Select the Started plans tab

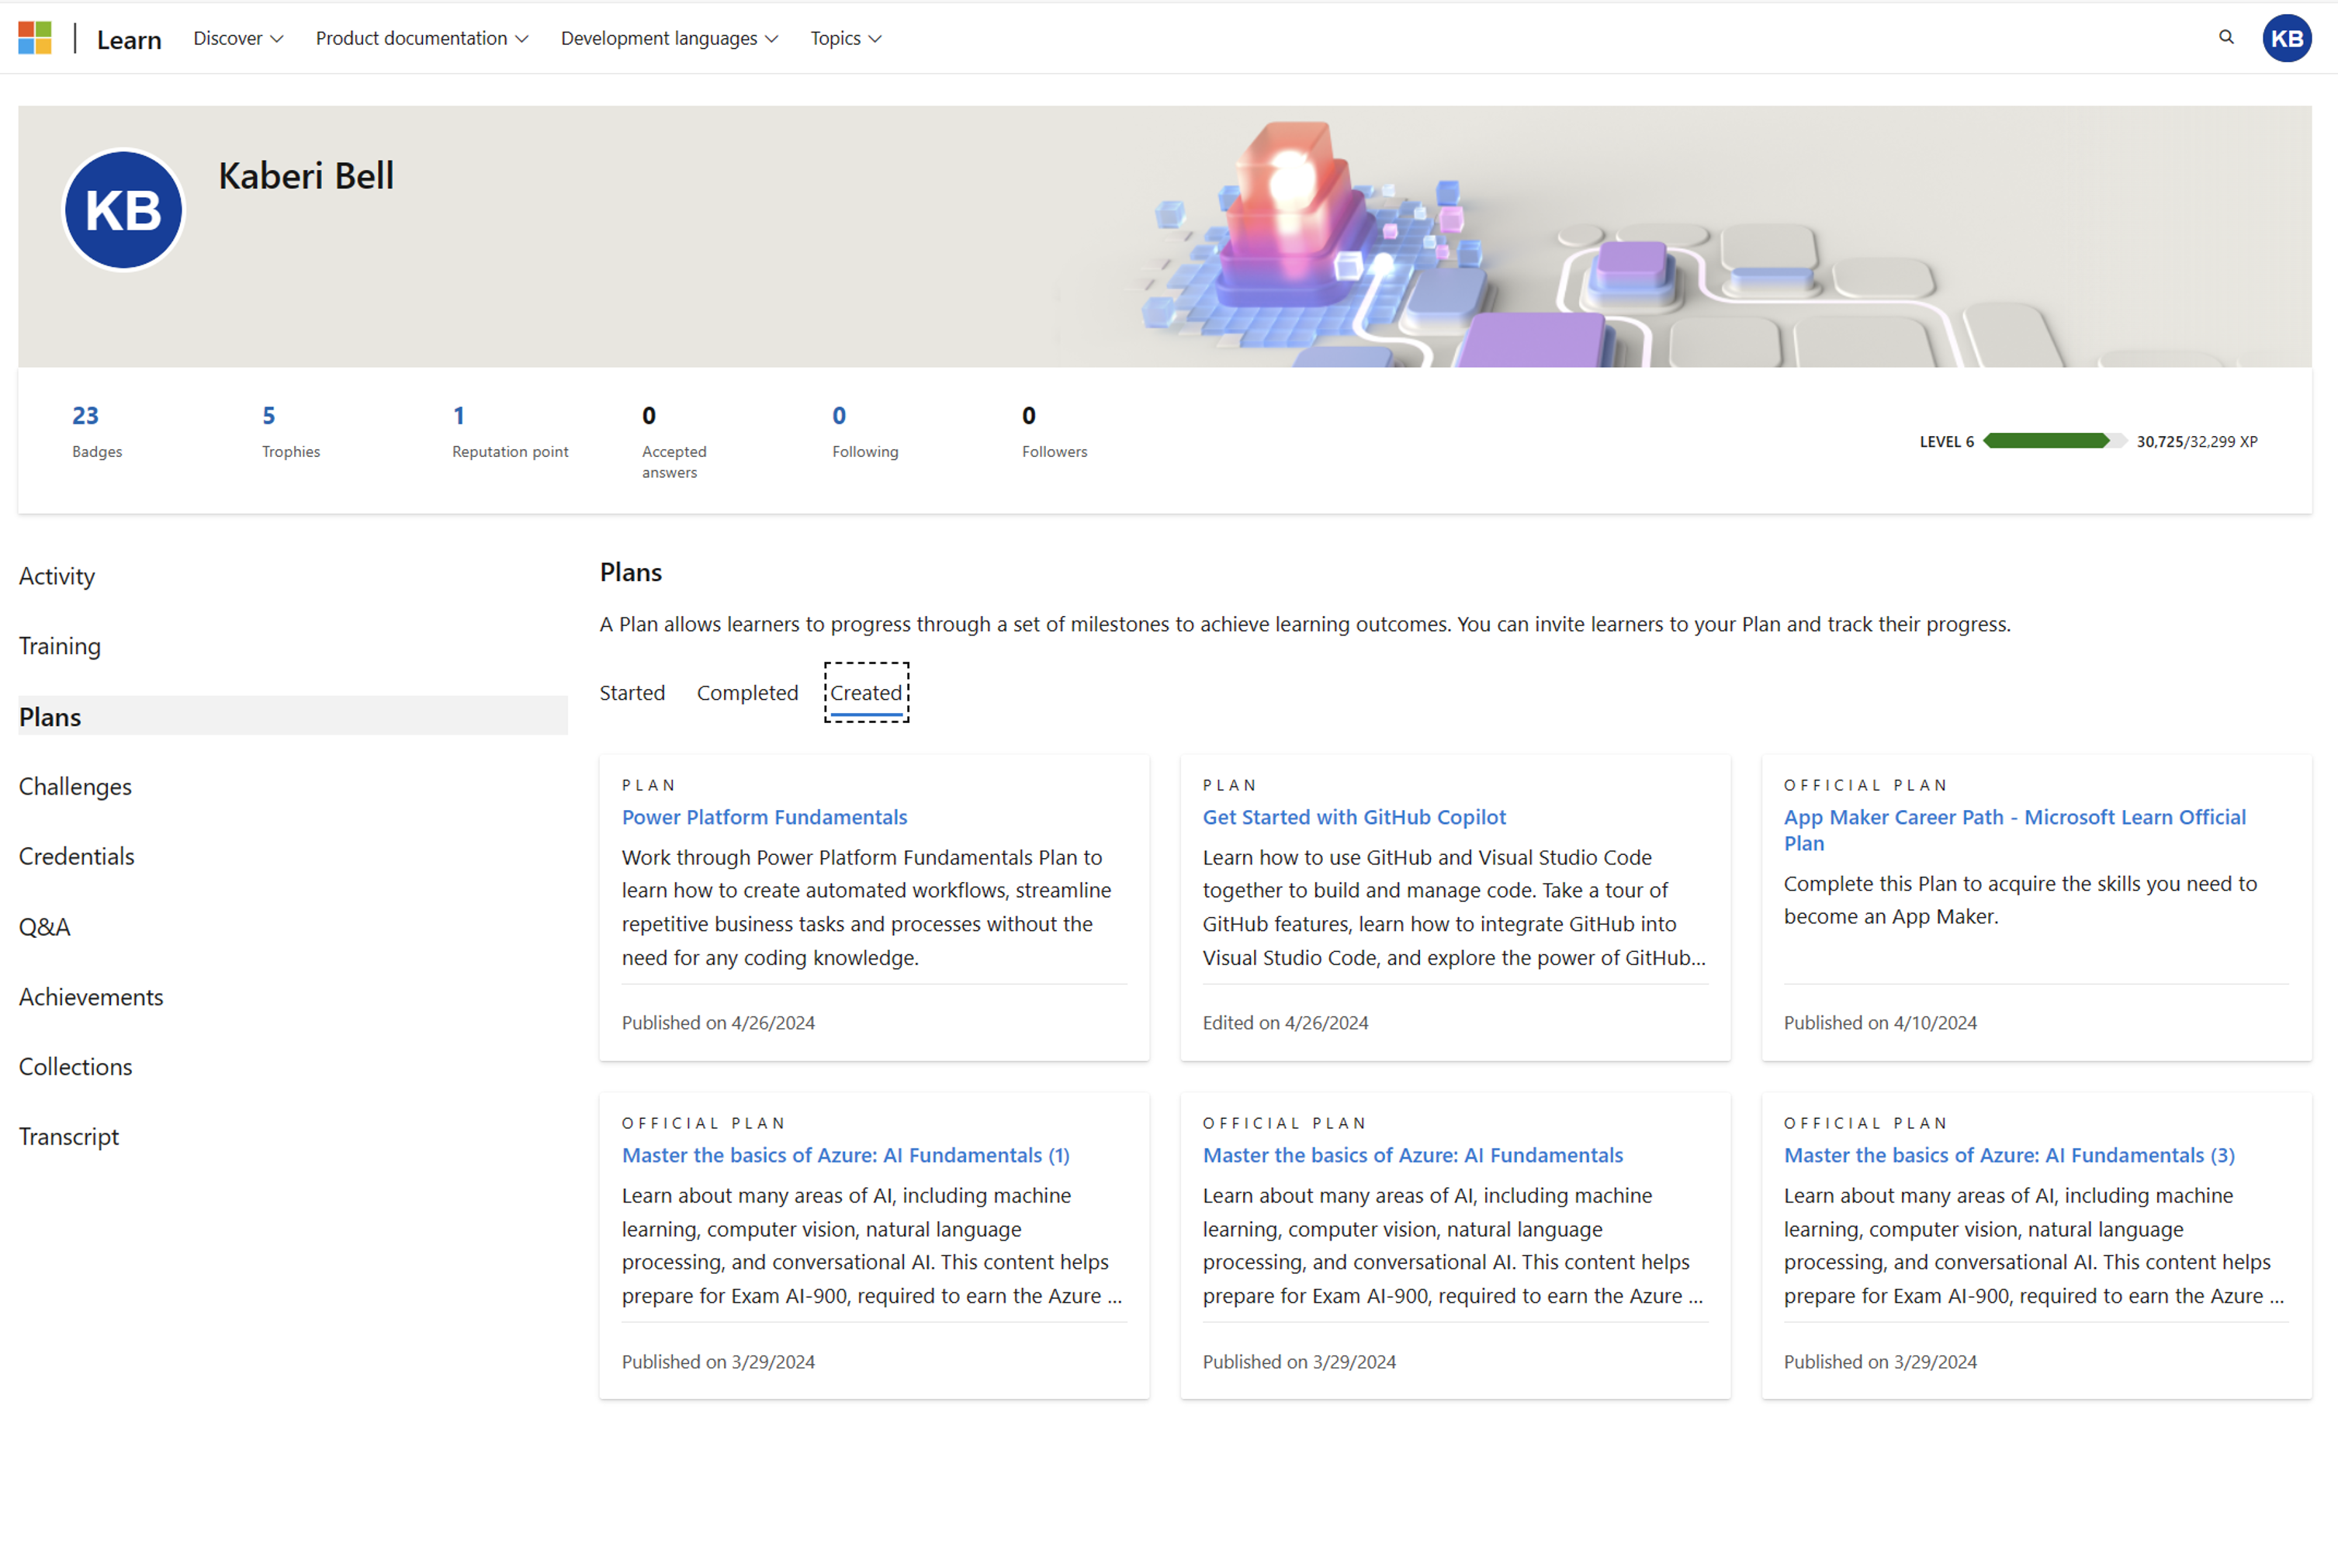(x=632, y=691)
